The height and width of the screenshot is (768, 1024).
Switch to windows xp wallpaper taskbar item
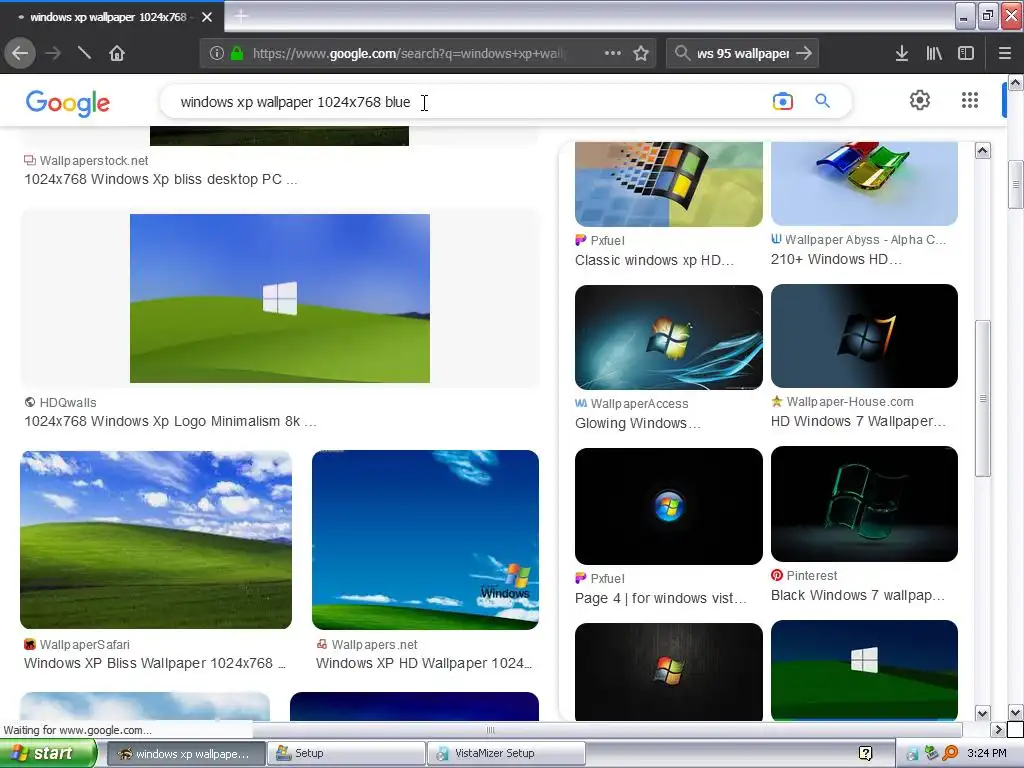[186, 754]
